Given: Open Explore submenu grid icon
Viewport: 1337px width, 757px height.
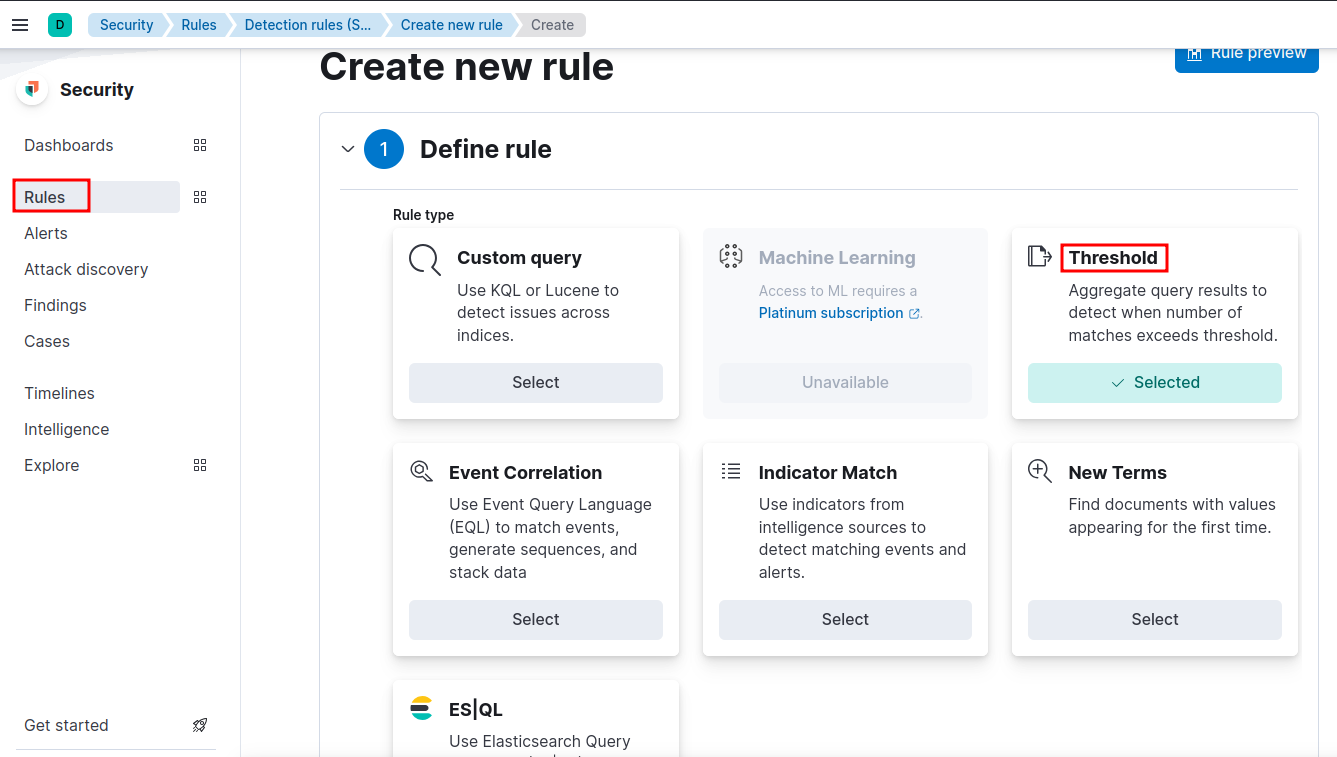Looking at the screenshot, I should pyautogui.click(x=200, y=465).
